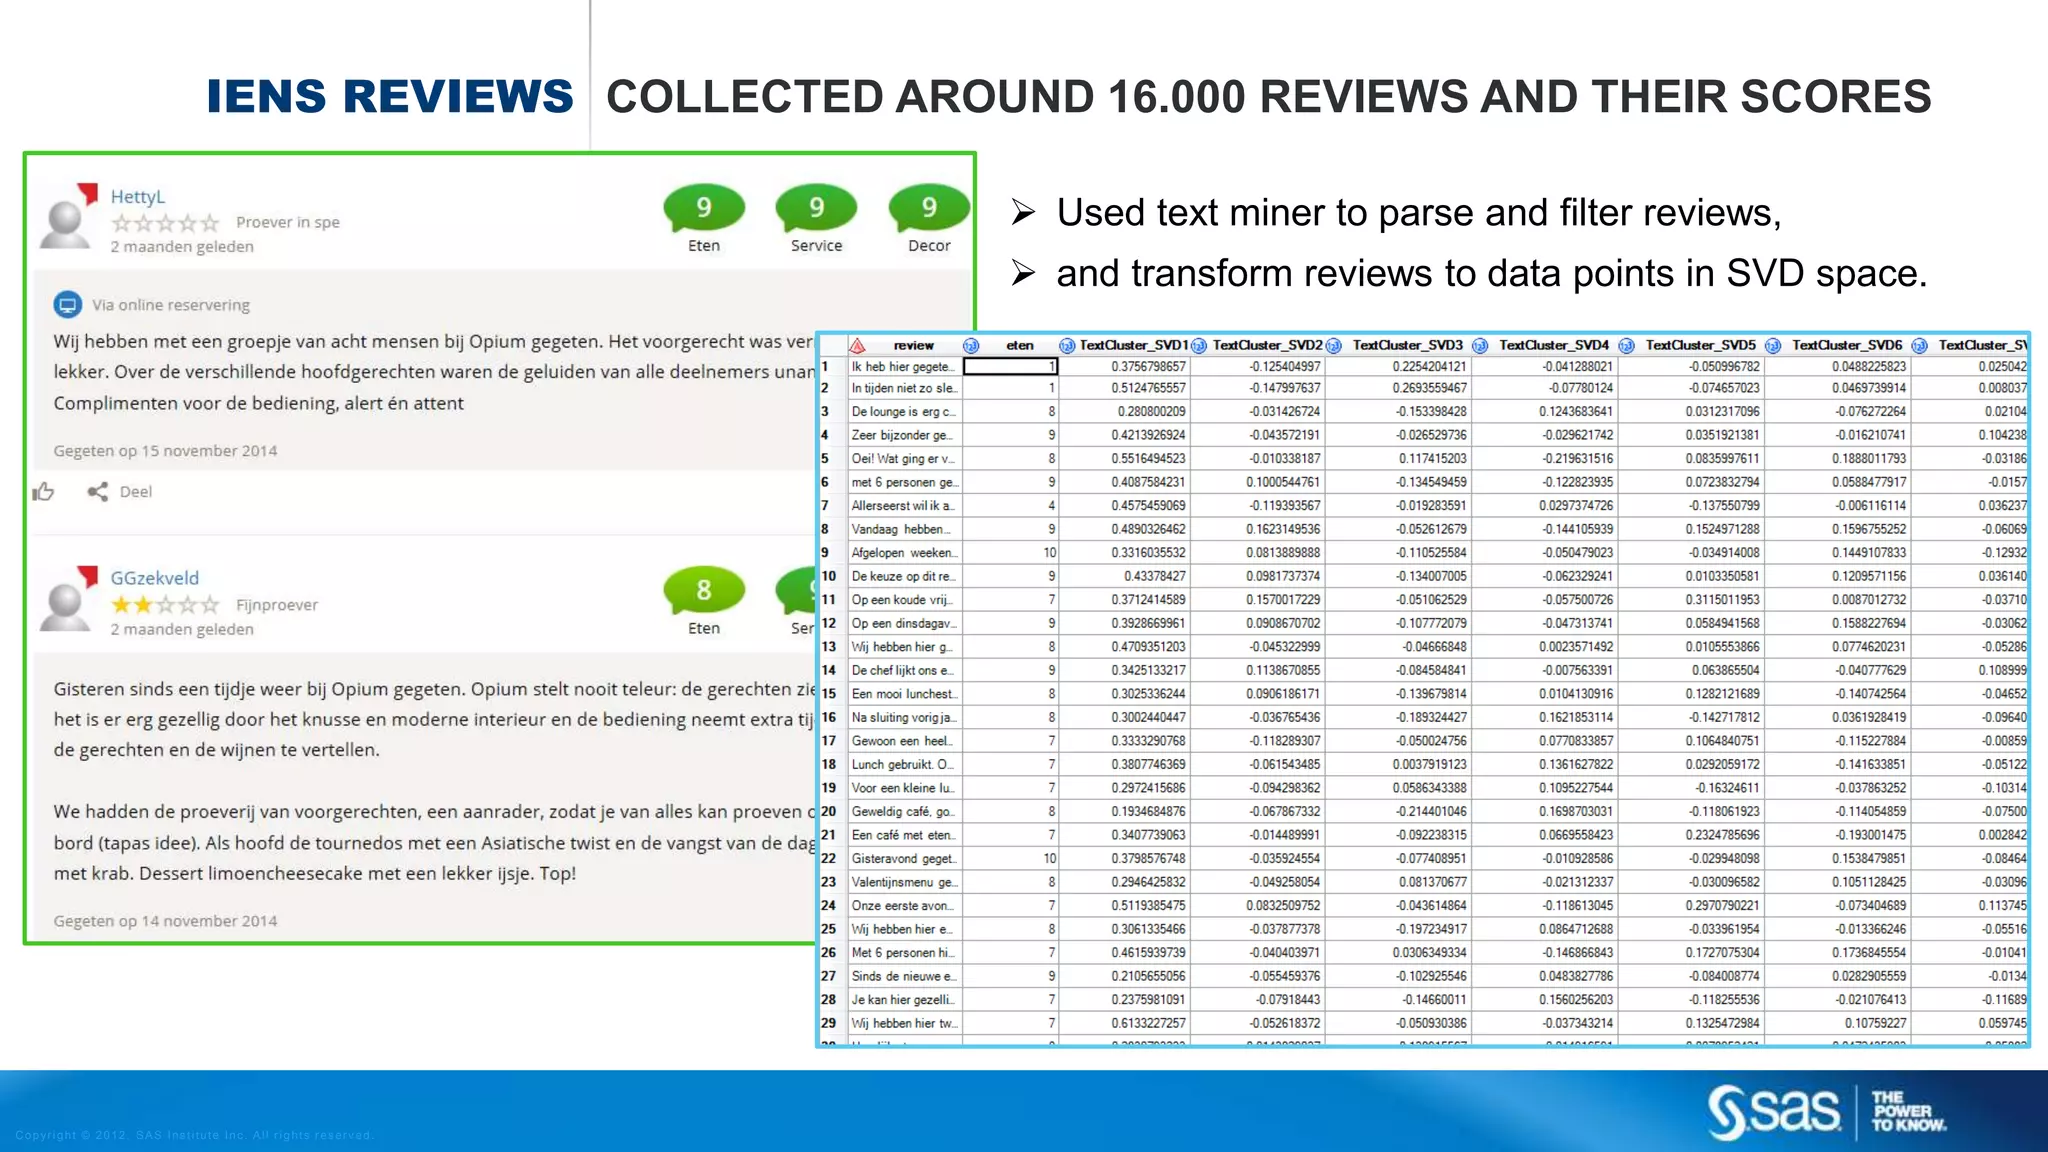Click HettyL's star rating

(165, 222)
